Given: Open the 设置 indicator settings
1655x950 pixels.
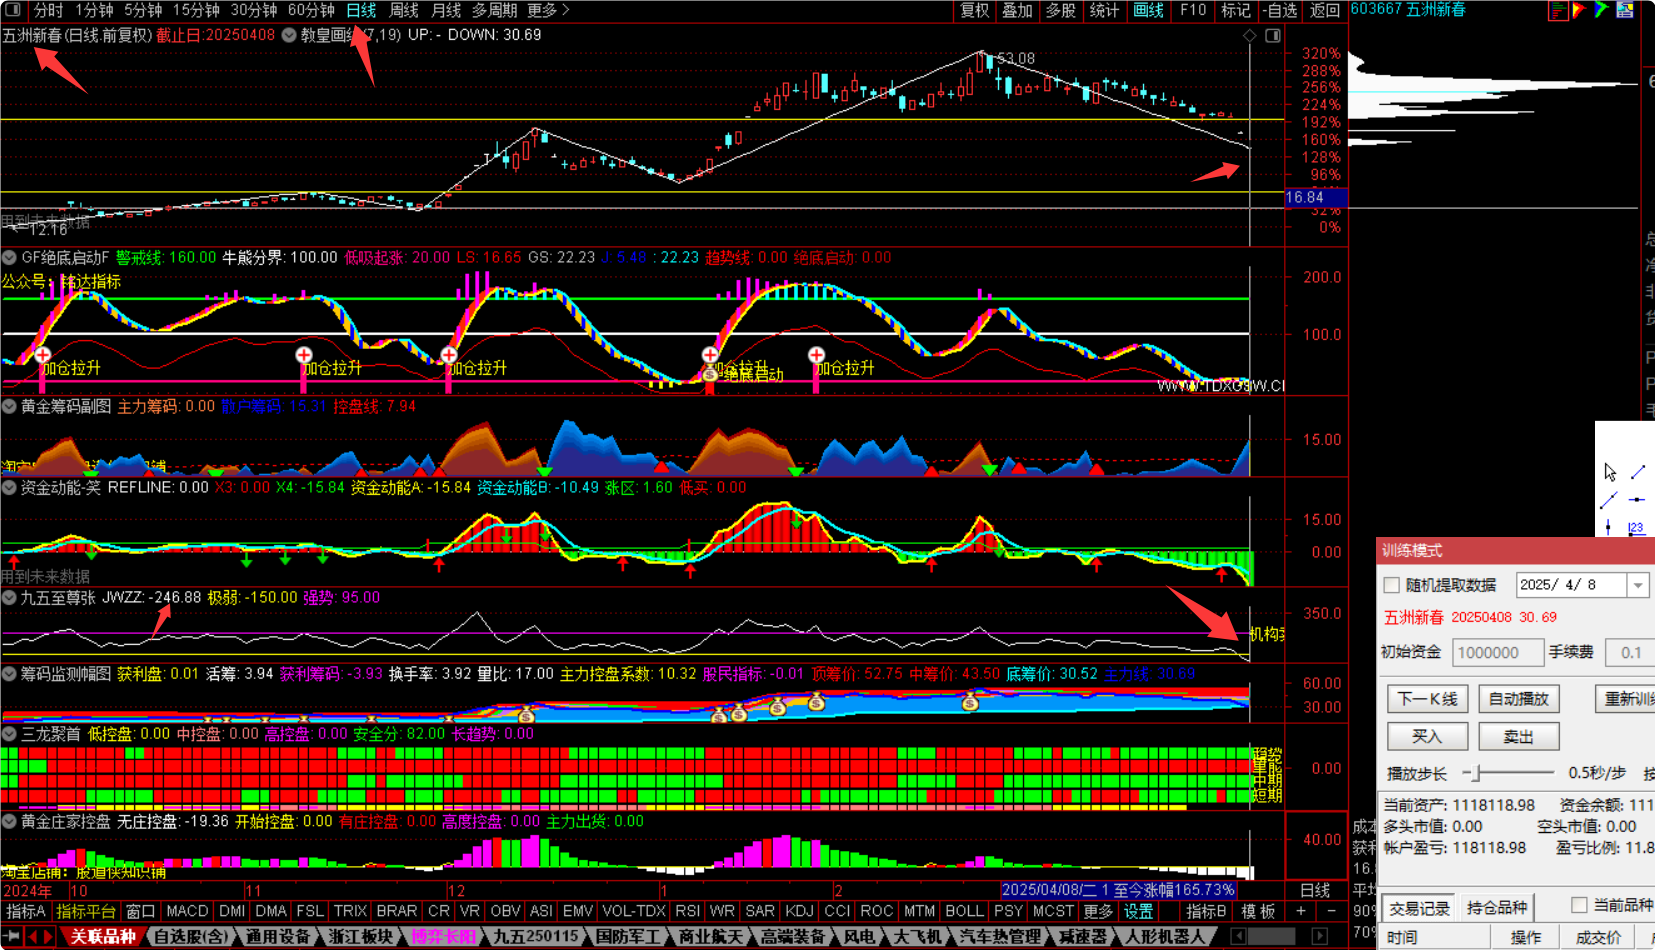Looking at the screenshot, I should [x=1138, y=911].
